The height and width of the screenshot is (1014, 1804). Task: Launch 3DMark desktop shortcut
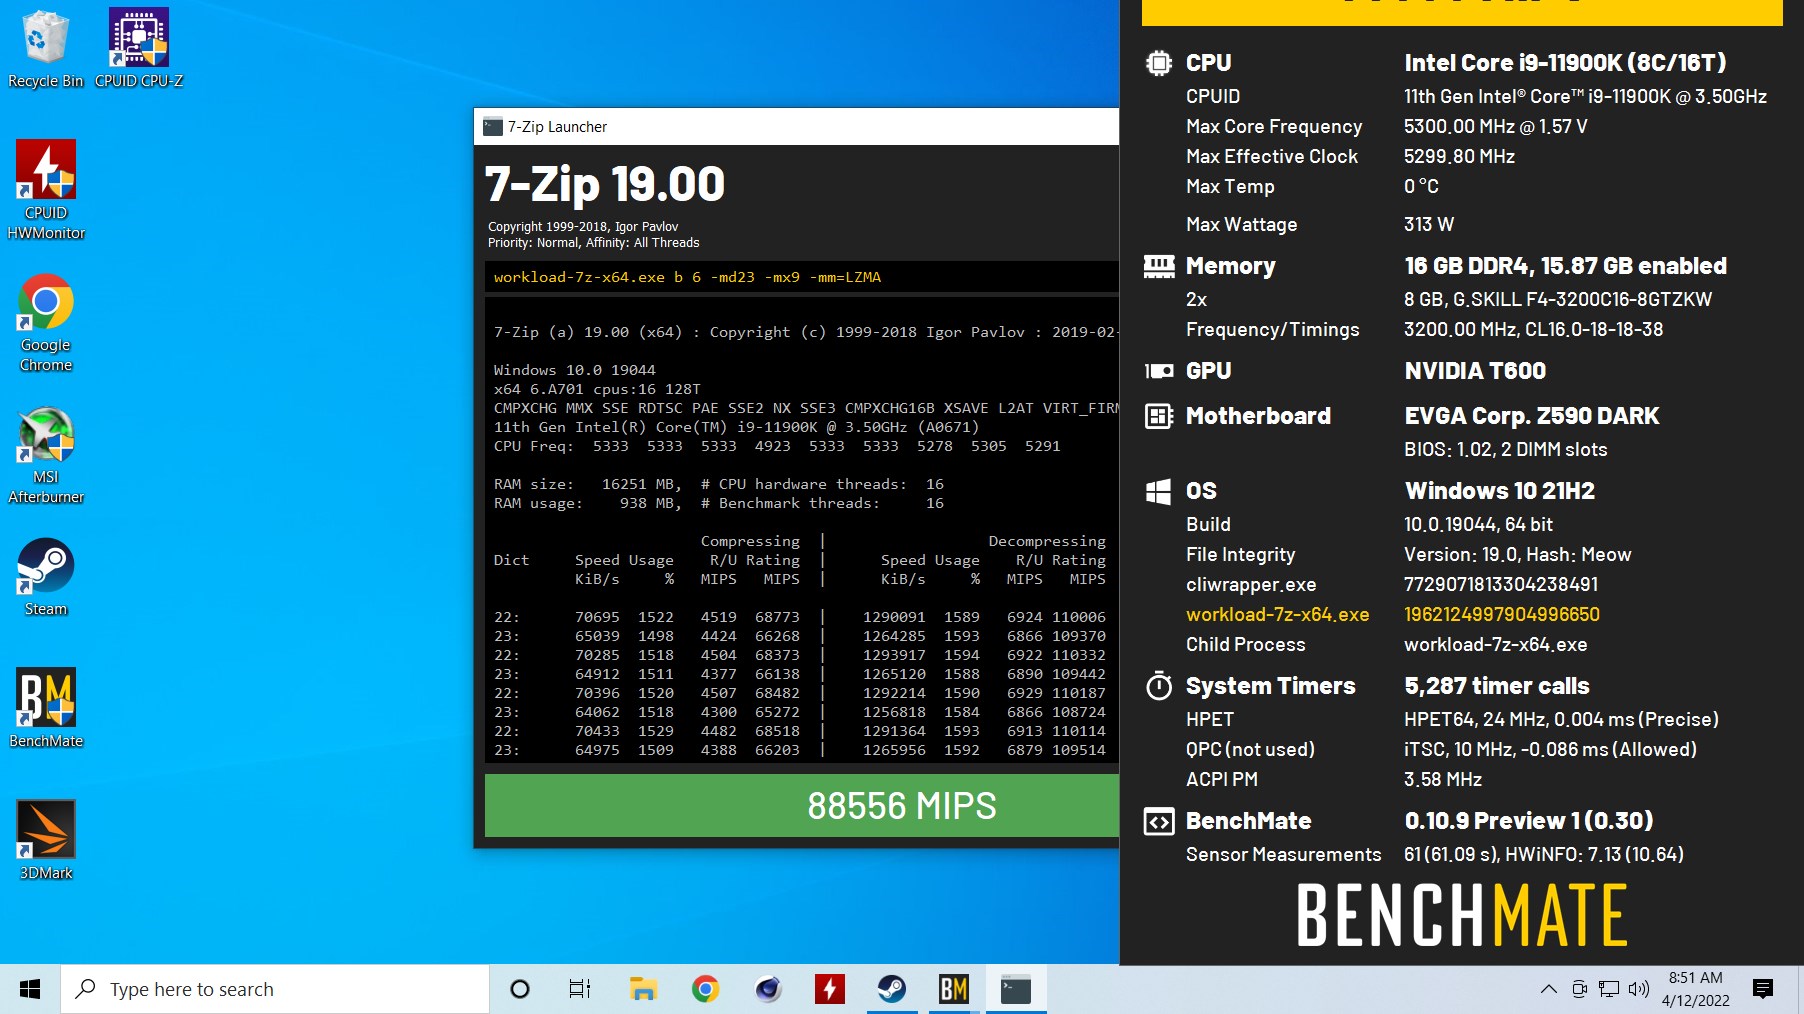tap(46, 840)
